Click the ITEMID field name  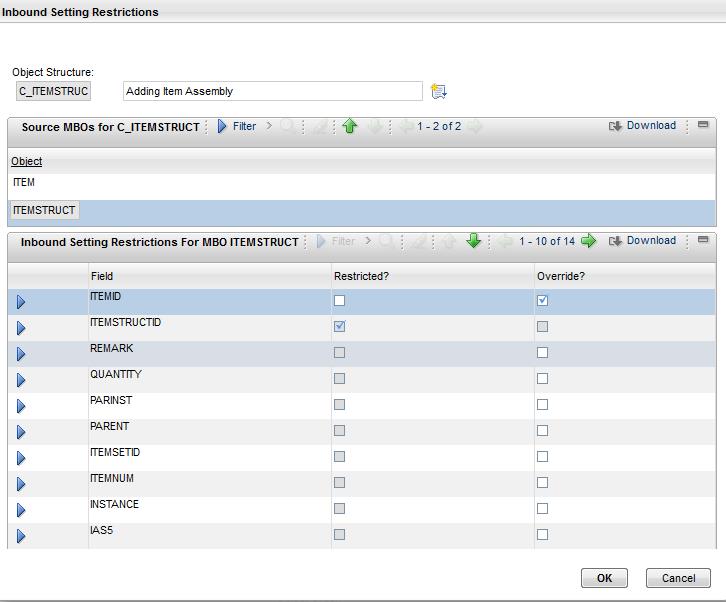105,296
